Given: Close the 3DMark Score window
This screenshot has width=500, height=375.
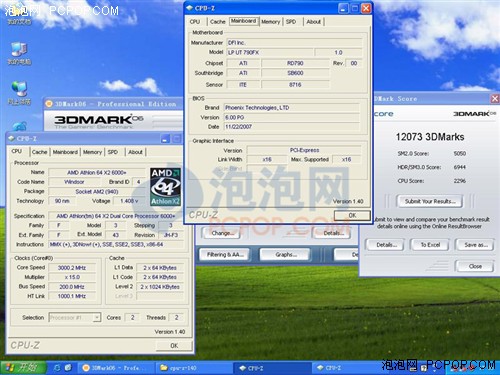Looking at the screenshot, I should click(495, 99).
